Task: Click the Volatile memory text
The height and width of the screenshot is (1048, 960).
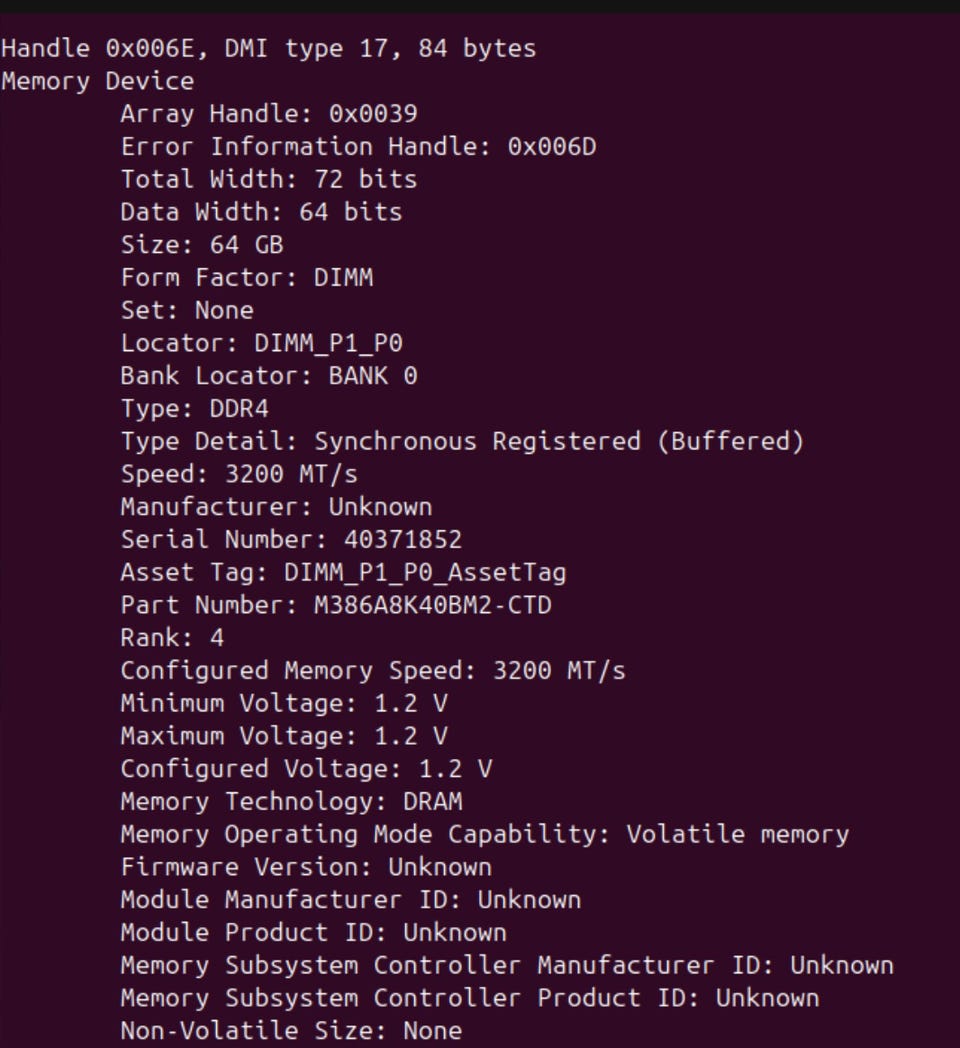Action: click(737, 834)
